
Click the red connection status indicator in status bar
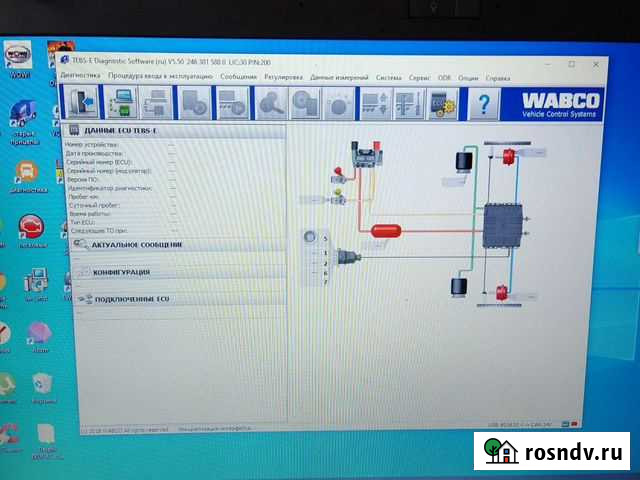574,424
